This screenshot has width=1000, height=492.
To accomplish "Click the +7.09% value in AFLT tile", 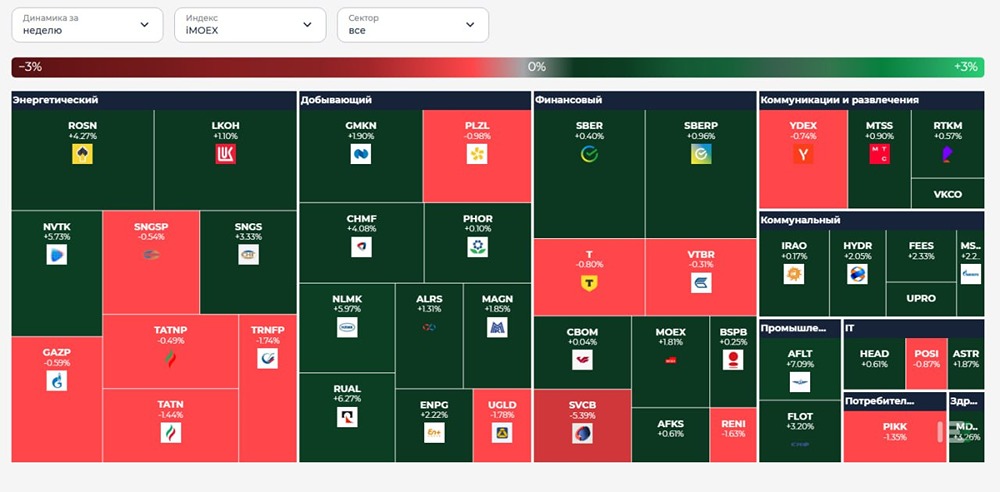I will (800, 364).
